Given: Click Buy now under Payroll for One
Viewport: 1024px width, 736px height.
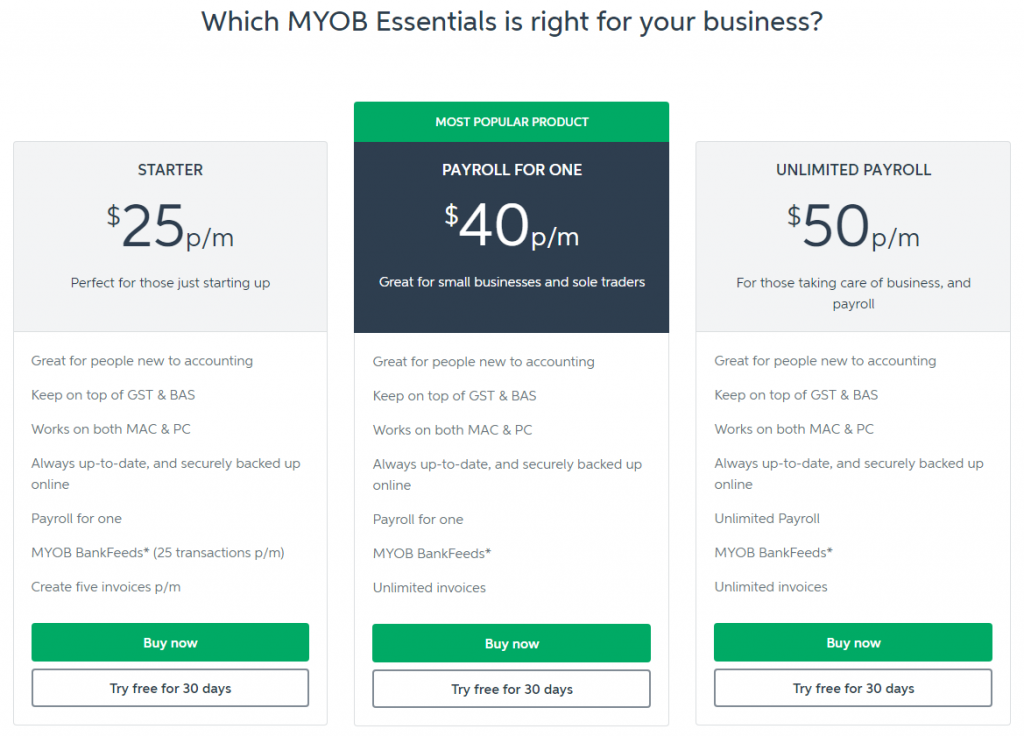Looking at the screenshot, I should (511, 643).
